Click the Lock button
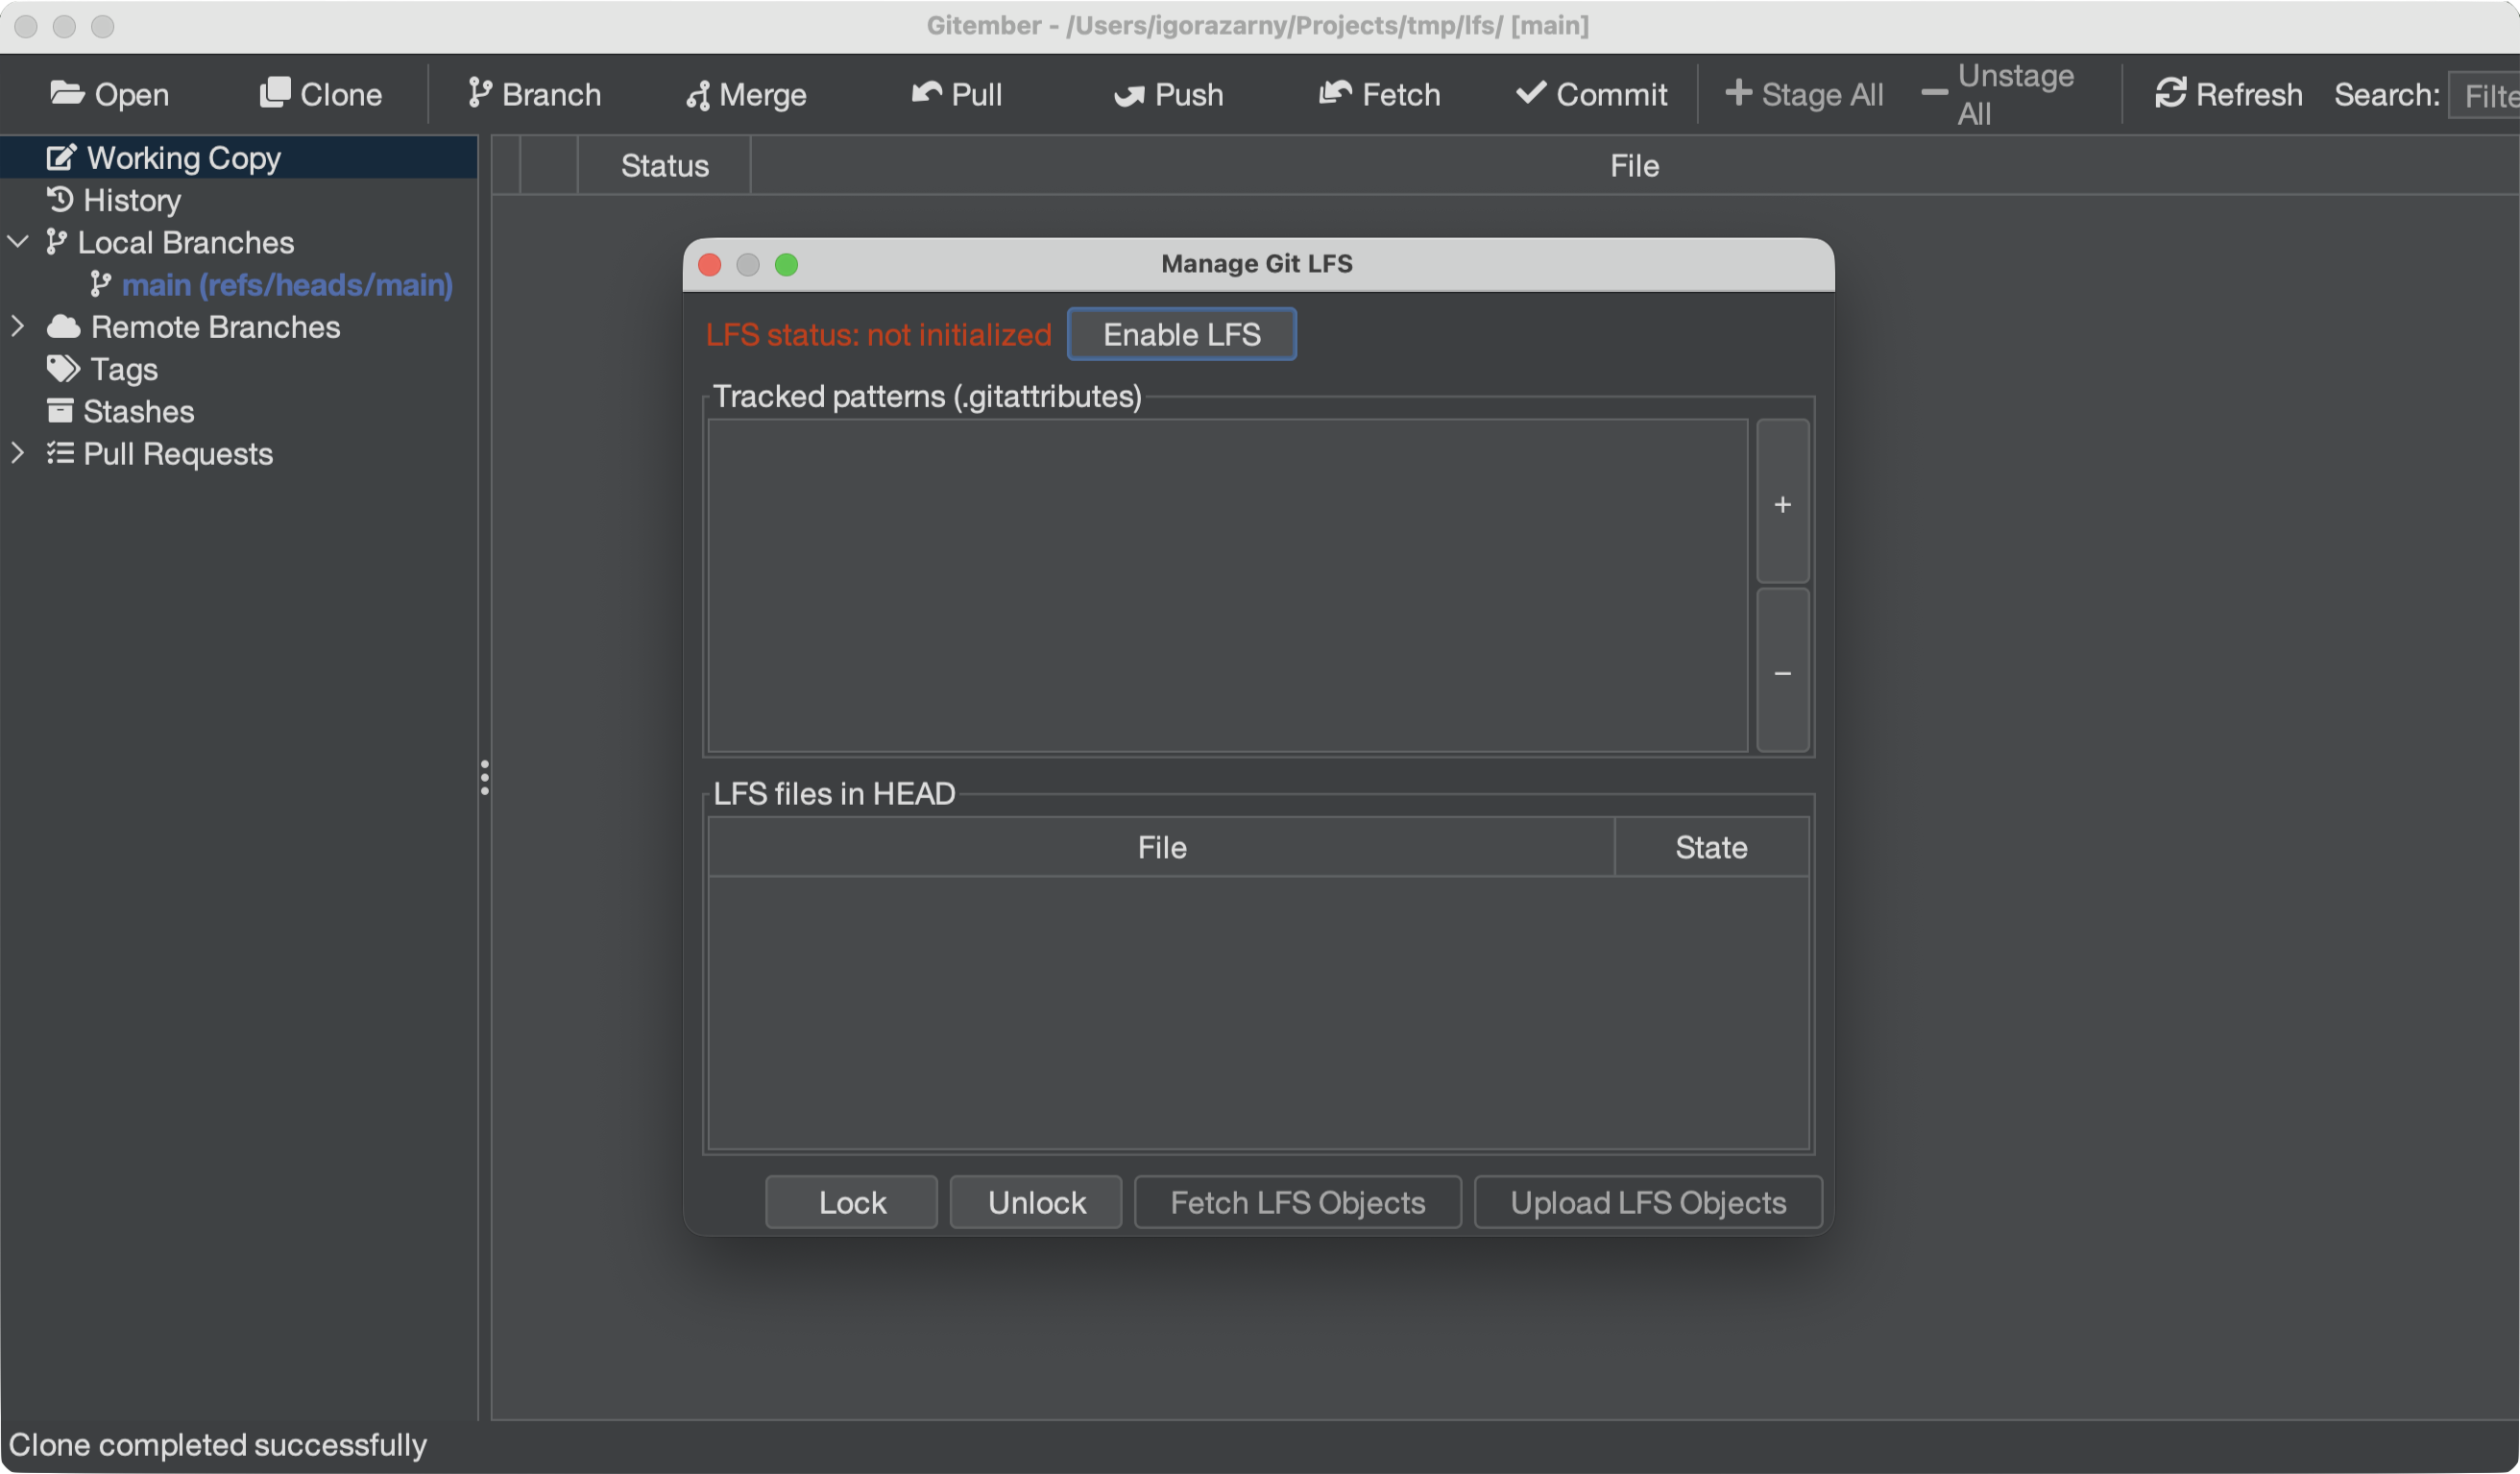This screenshot has height=1474, width=2520. click(x=852, y=1202)
